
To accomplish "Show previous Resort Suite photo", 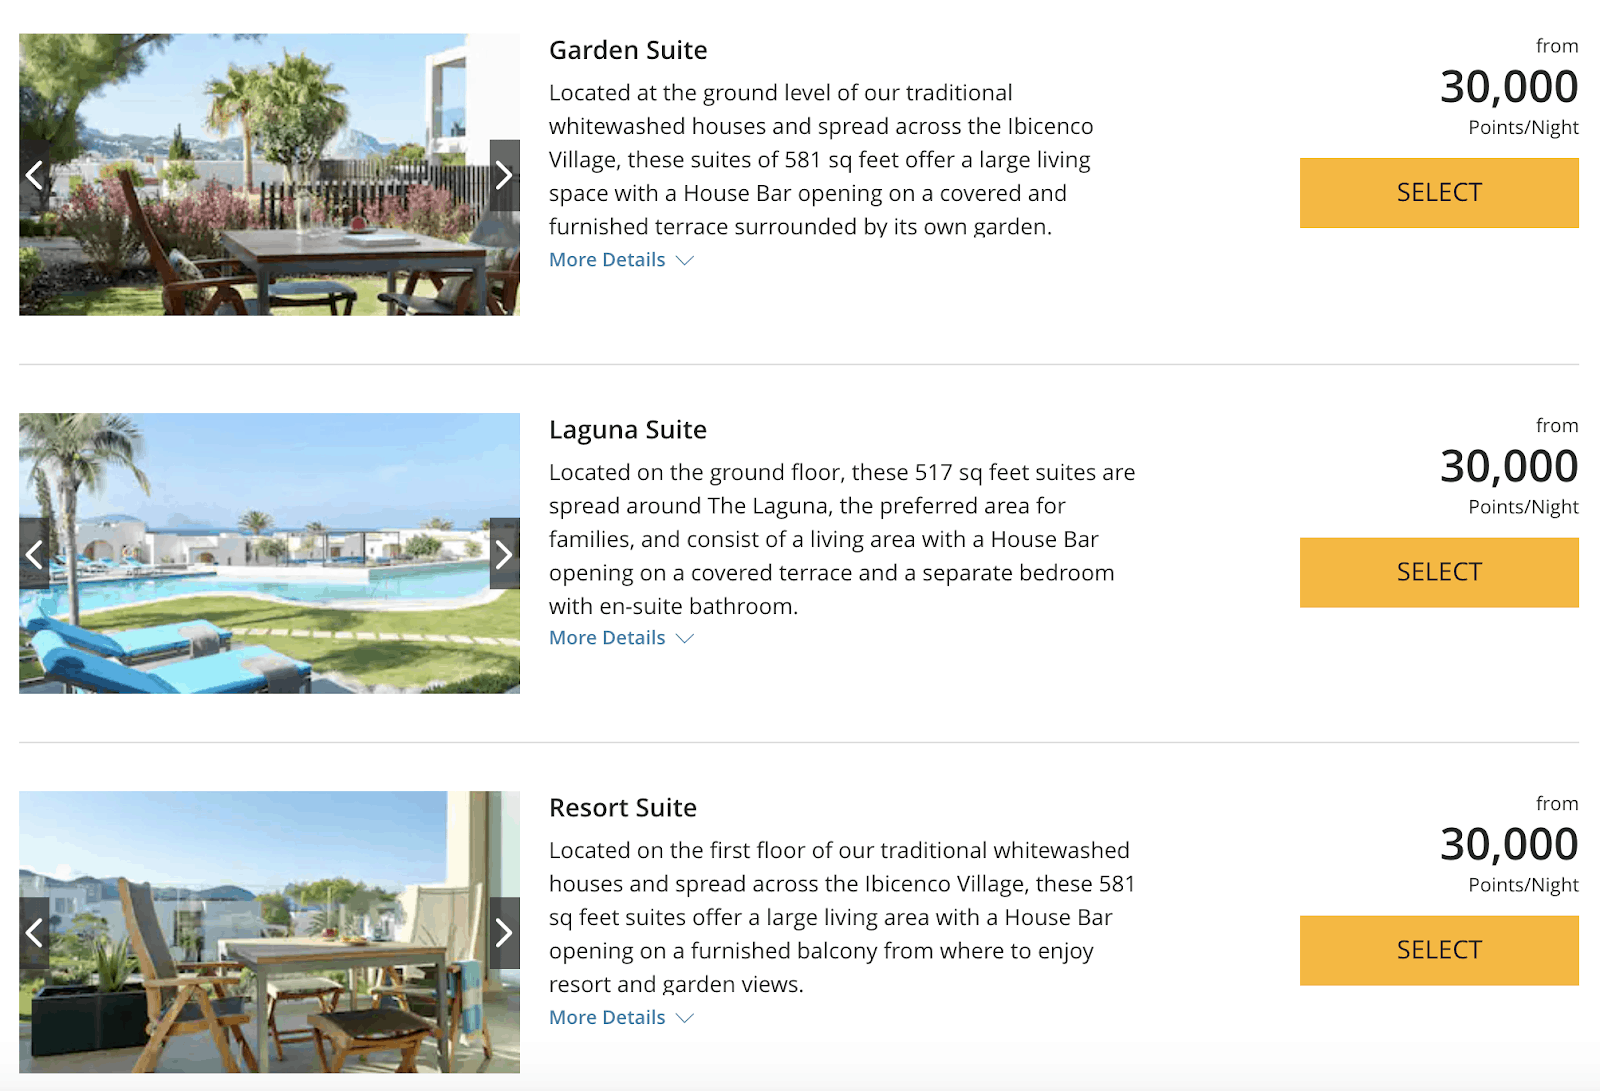I will tap(35, 933).
